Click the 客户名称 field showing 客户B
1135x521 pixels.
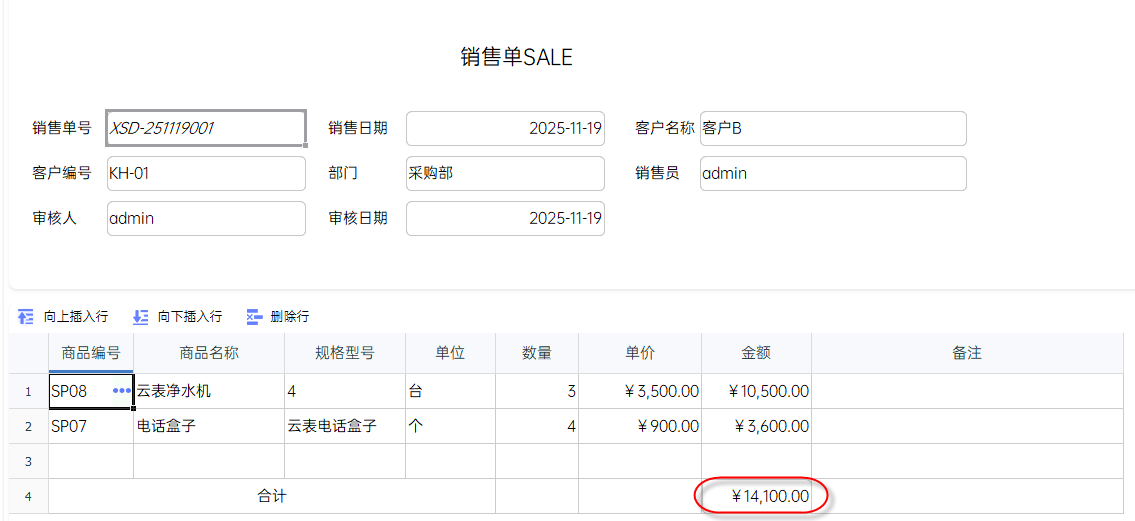click(x=833, y=128)
